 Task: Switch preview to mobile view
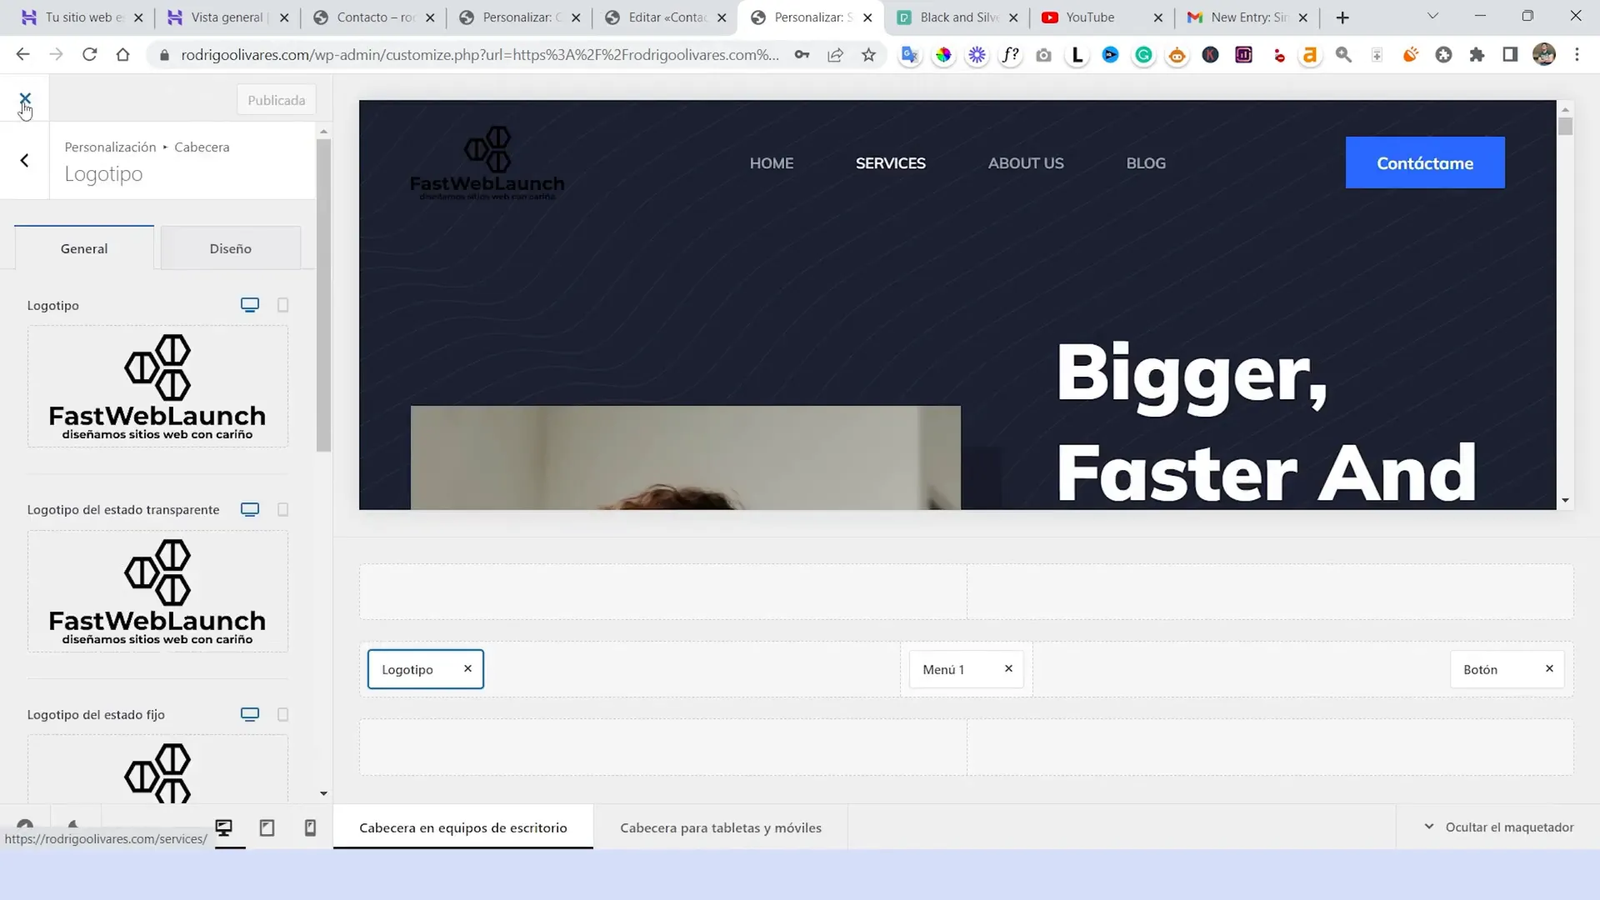tap(310, 827)
